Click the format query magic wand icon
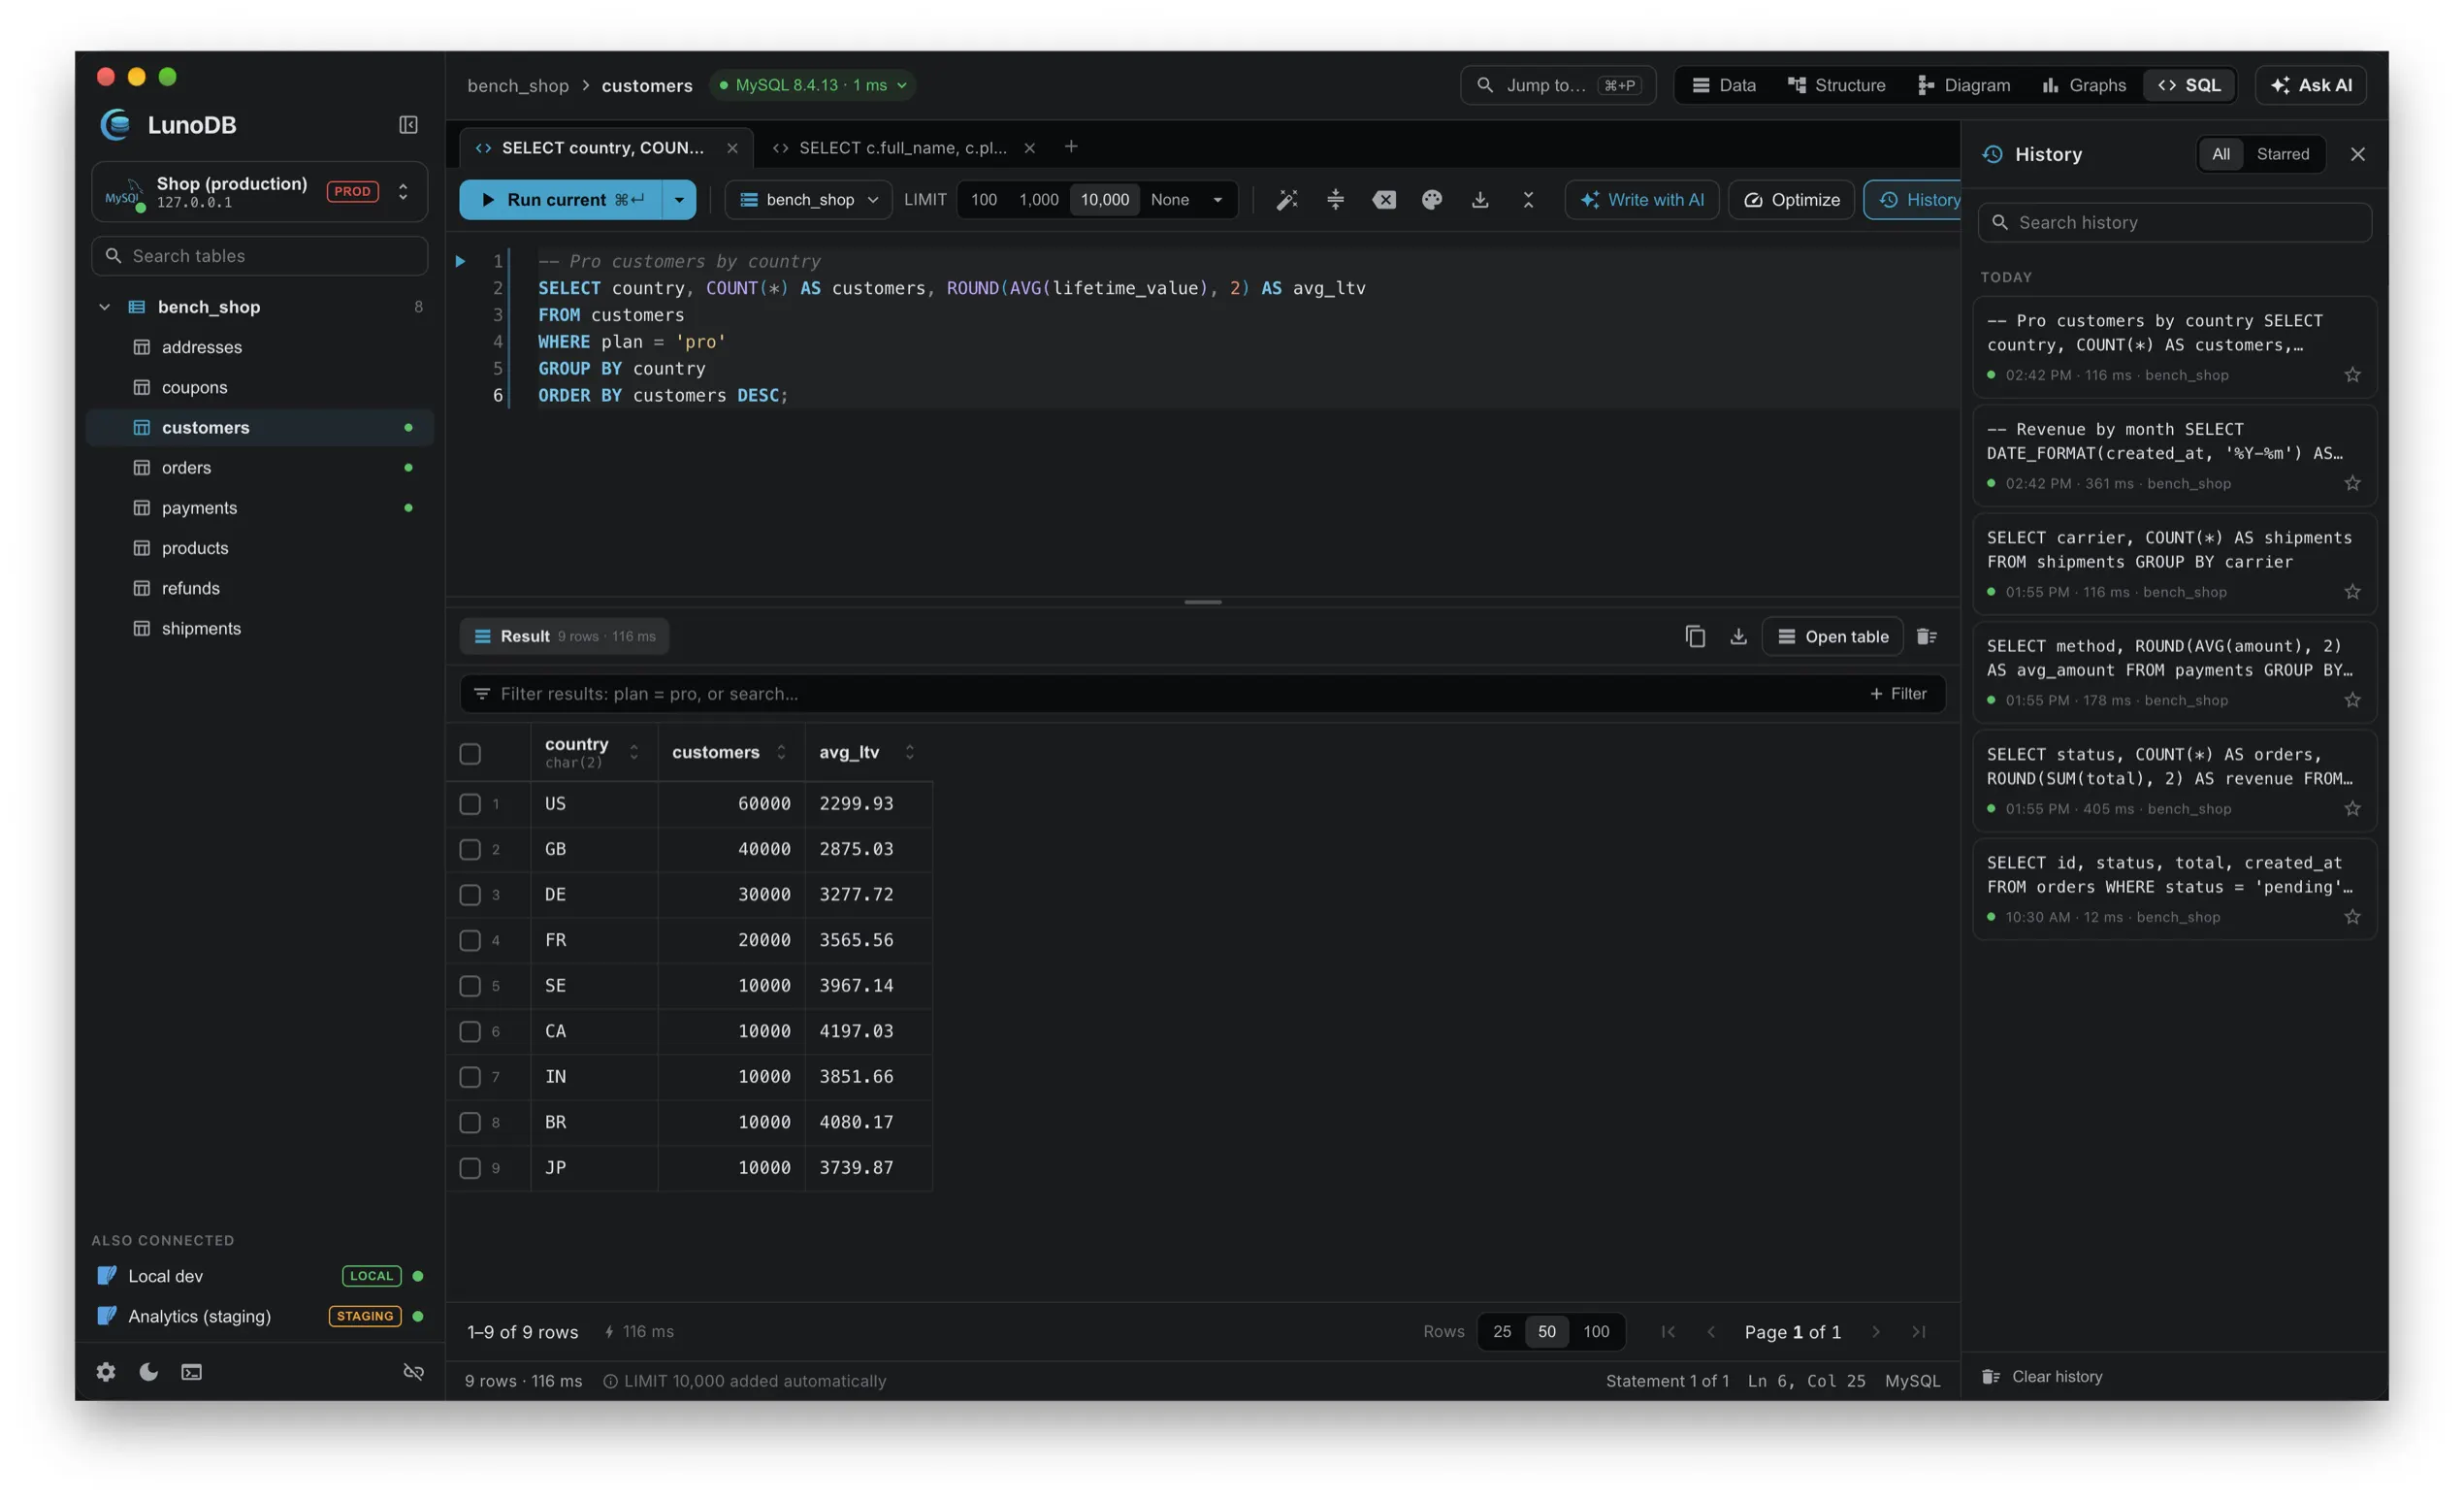Viewport: 2464px width, 1500px height. point(1287,200)
